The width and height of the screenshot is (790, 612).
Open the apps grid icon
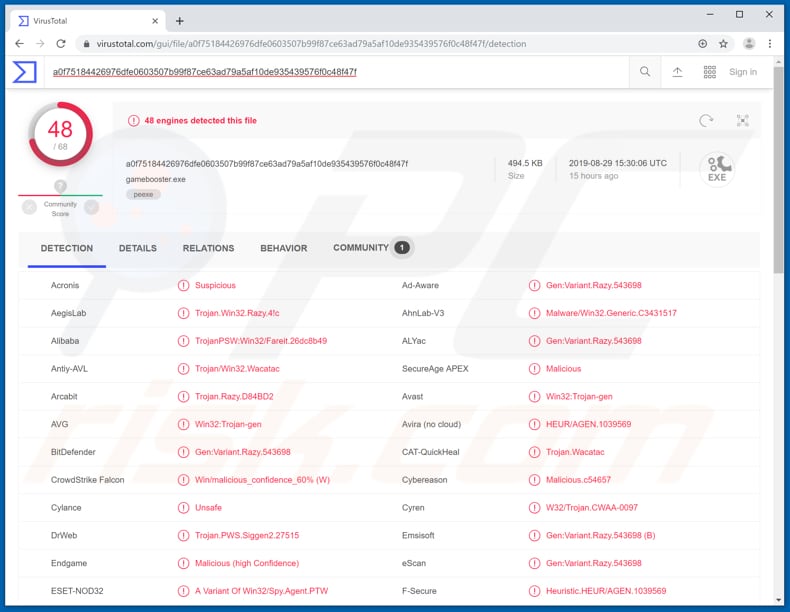click(x=709, y=72)
